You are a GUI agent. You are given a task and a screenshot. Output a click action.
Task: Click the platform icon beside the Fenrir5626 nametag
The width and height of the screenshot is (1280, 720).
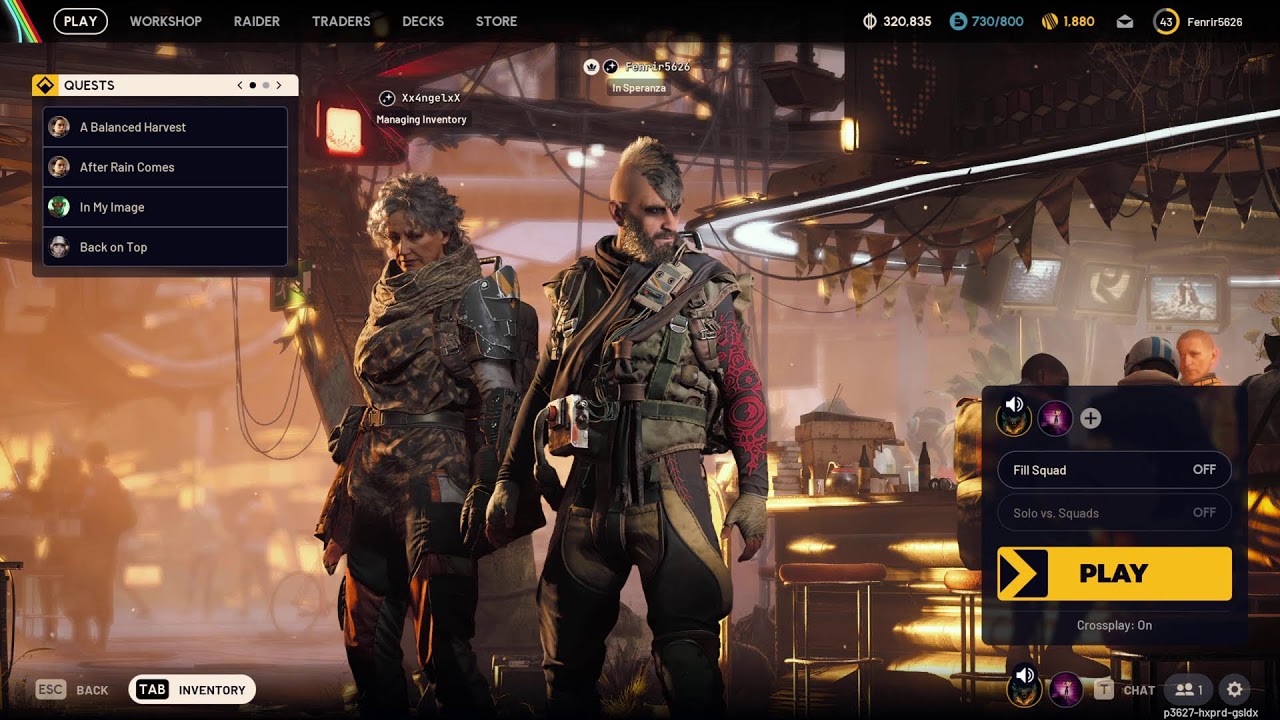pos(610,66)
